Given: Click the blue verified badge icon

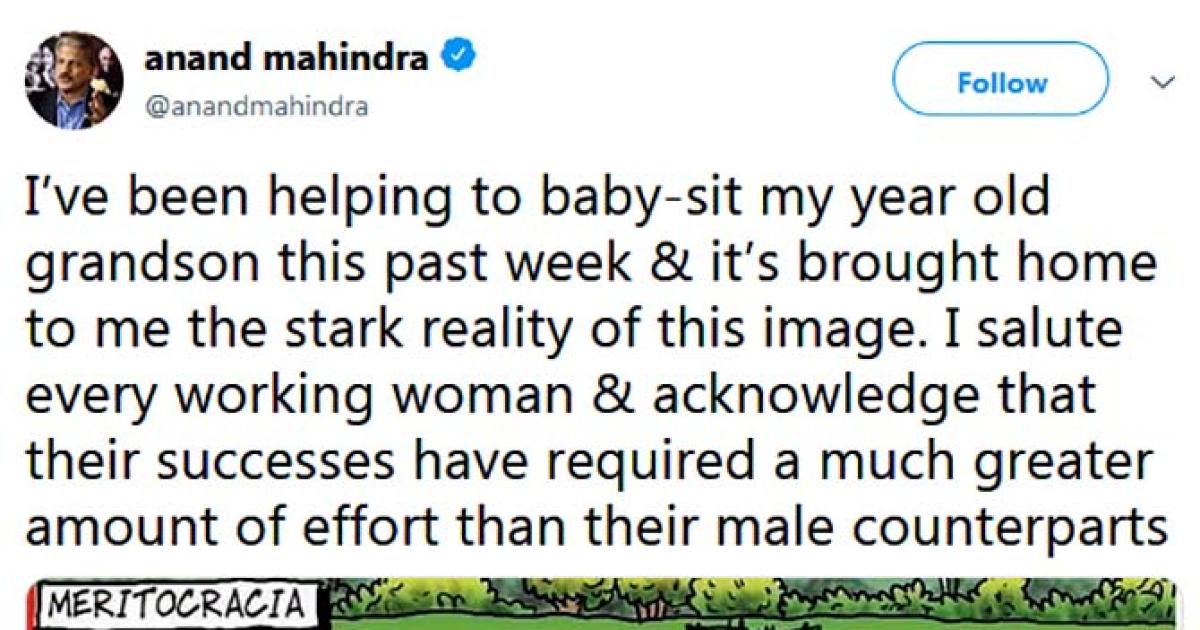Looking at the screenshot, I should (458, 59).
